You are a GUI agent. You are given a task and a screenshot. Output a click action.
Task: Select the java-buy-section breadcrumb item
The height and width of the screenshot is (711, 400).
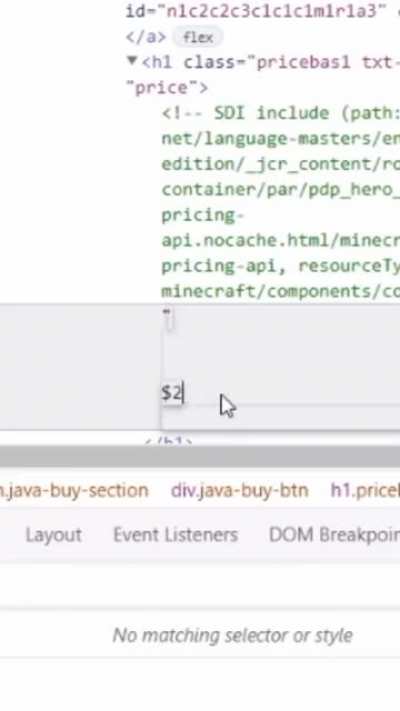click(74, 491)
